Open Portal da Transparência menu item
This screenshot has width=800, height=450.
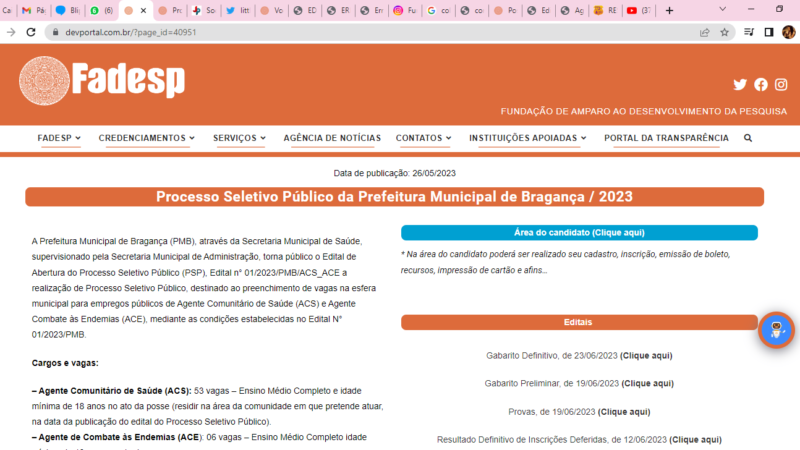click(666, 138)
